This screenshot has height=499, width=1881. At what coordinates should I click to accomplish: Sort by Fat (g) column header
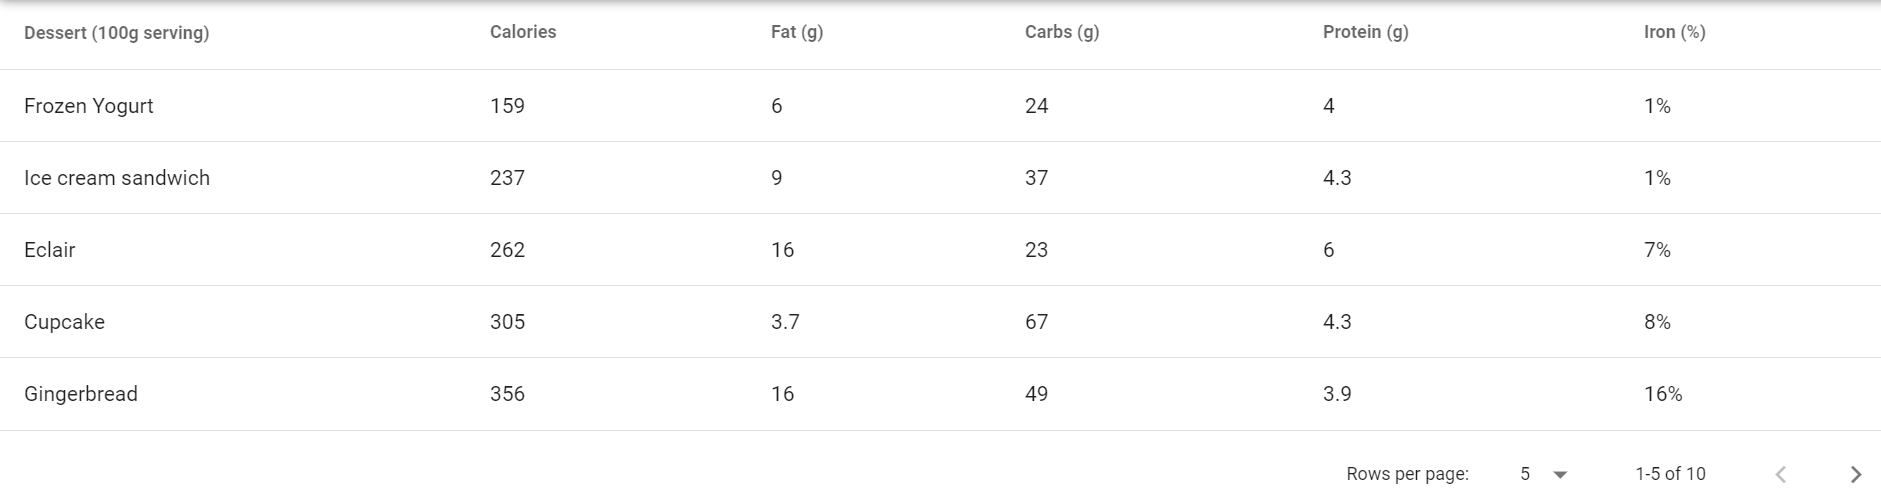797,32
